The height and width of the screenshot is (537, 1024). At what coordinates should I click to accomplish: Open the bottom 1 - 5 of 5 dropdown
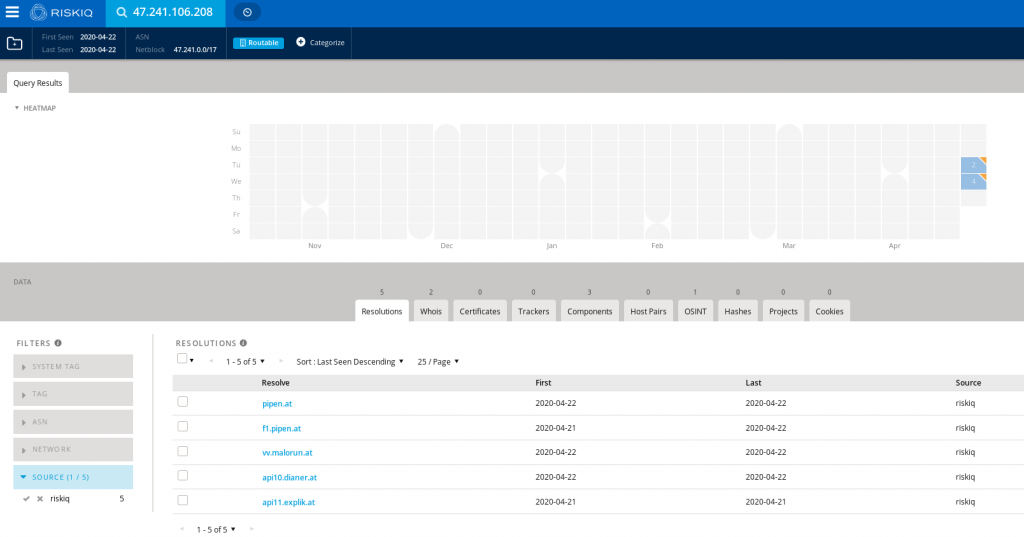[216, 529]
